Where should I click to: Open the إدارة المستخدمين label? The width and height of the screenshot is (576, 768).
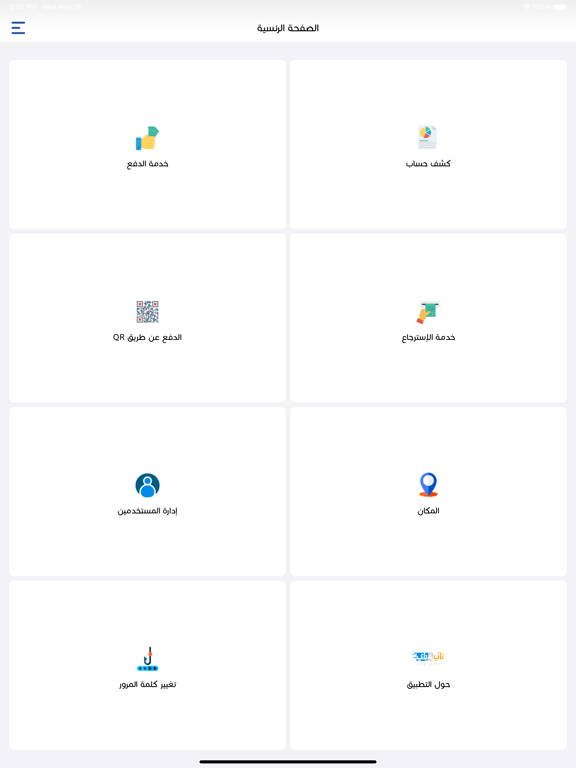coord(147,511)
